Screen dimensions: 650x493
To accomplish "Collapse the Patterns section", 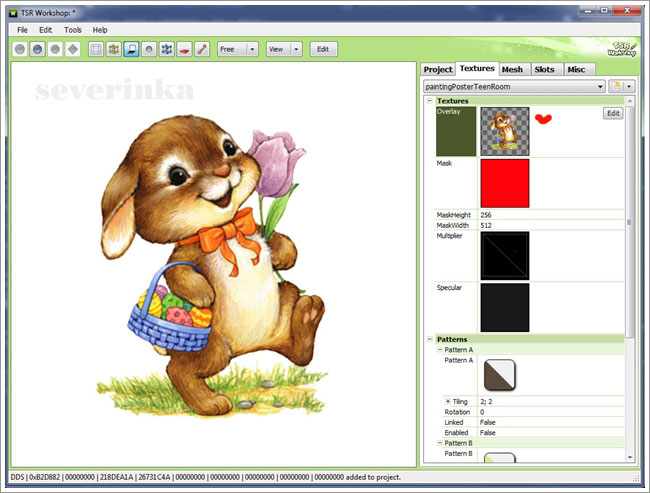I will (x=430, y=339).
